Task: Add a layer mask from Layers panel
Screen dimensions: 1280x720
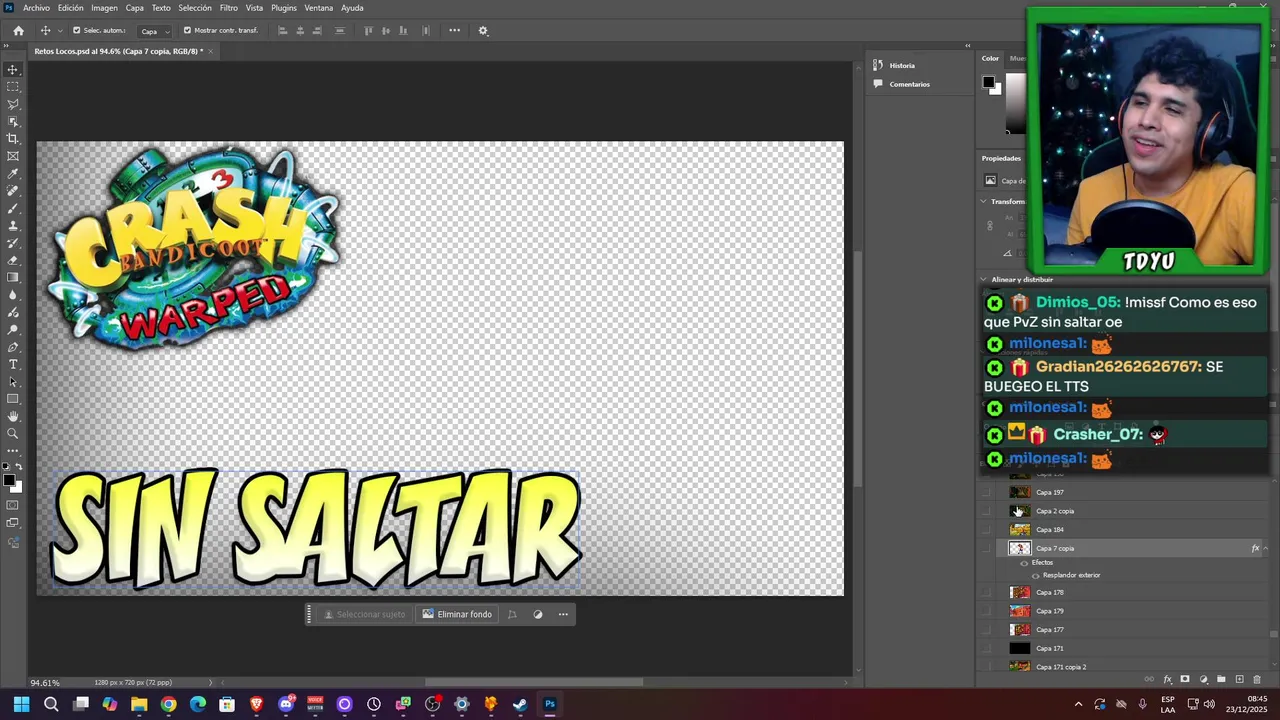Action: pos(1185,679)
